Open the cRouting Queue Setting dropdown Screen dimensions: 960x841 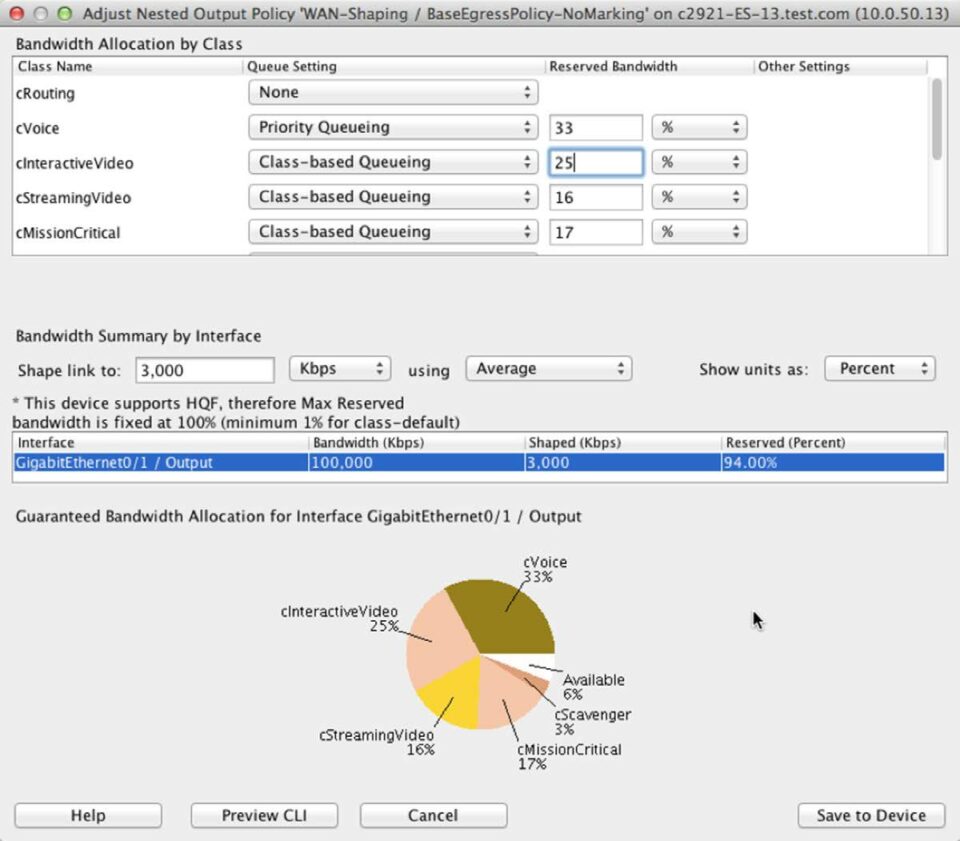392,92
